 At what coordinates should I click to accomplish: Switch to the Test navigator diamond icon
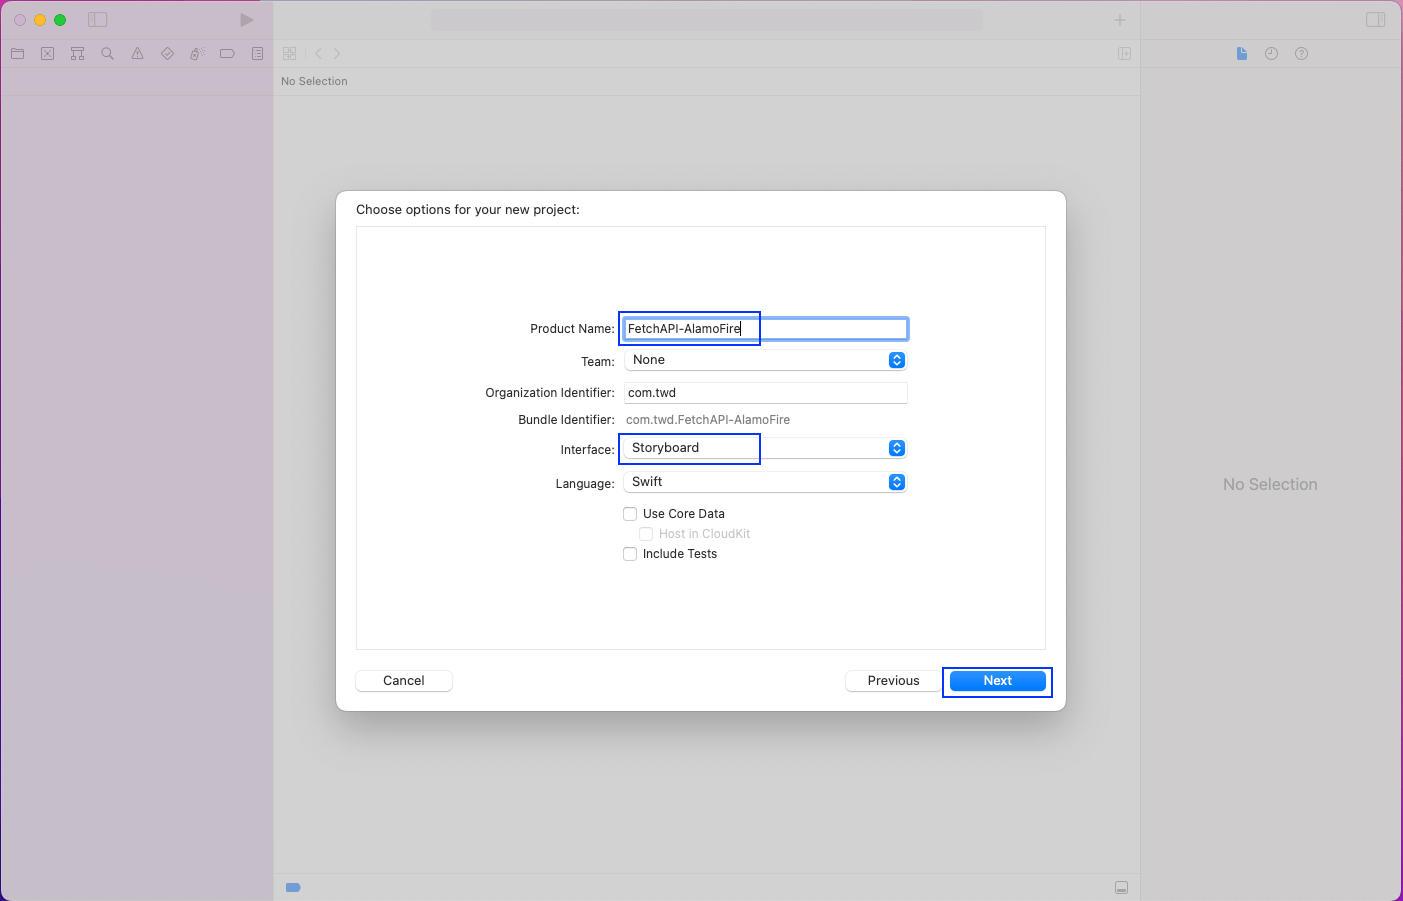click(168, 54)
